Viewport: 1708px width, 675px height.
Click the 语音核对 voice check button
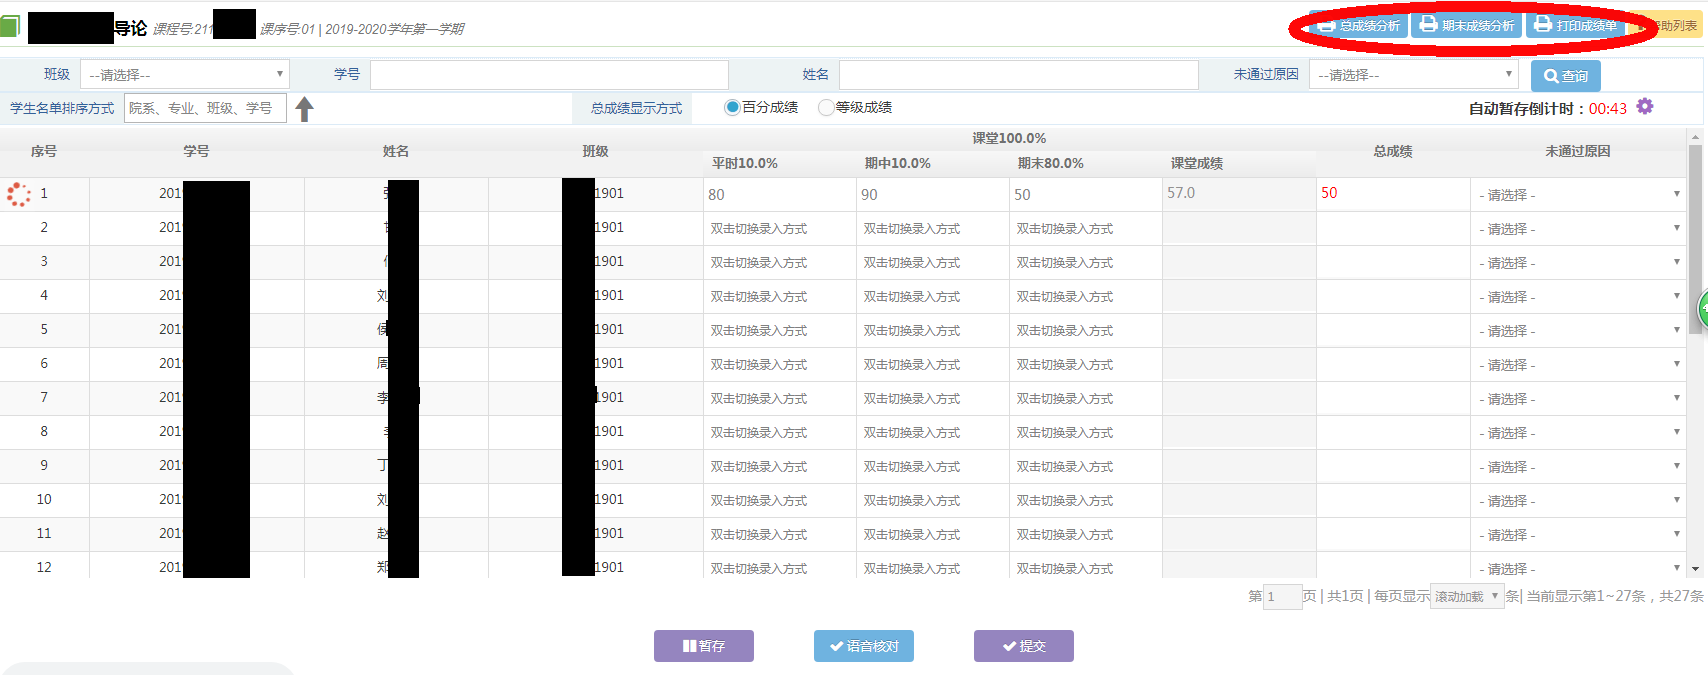tap(864, 646)
